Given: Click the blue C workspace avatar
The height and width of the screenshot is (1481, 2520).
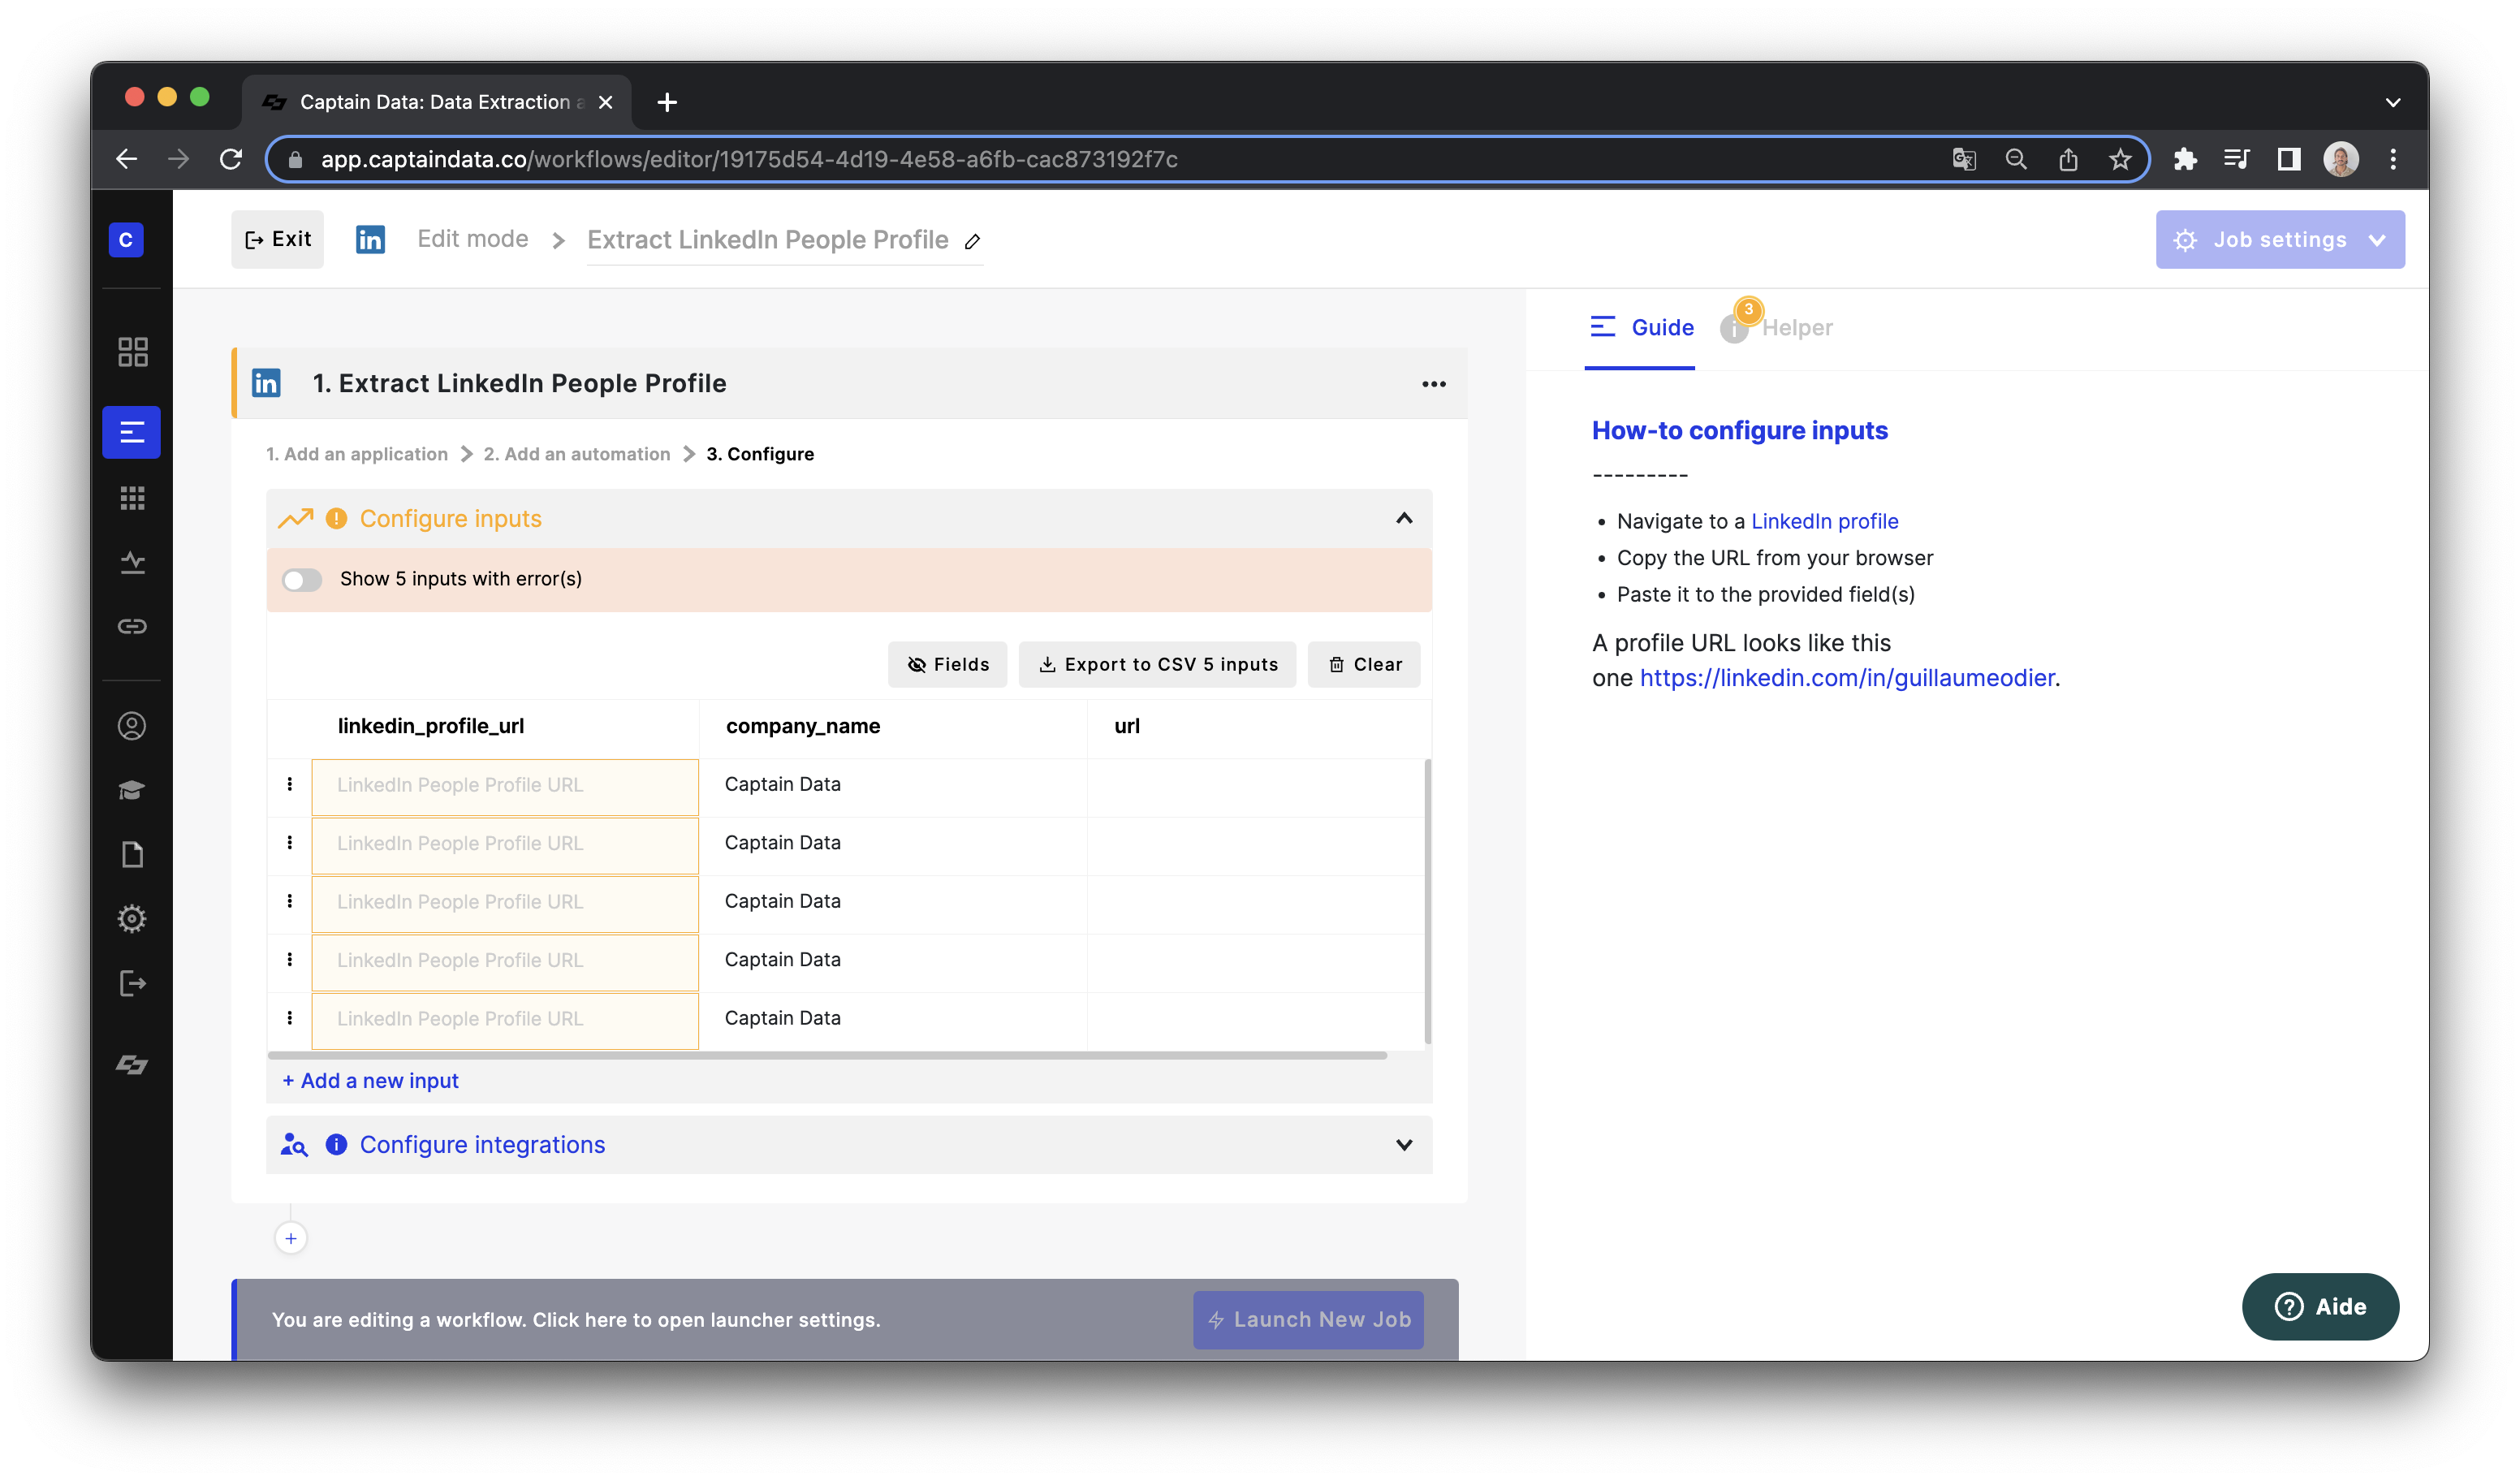Looking at the screenshot, I should 126,240.
